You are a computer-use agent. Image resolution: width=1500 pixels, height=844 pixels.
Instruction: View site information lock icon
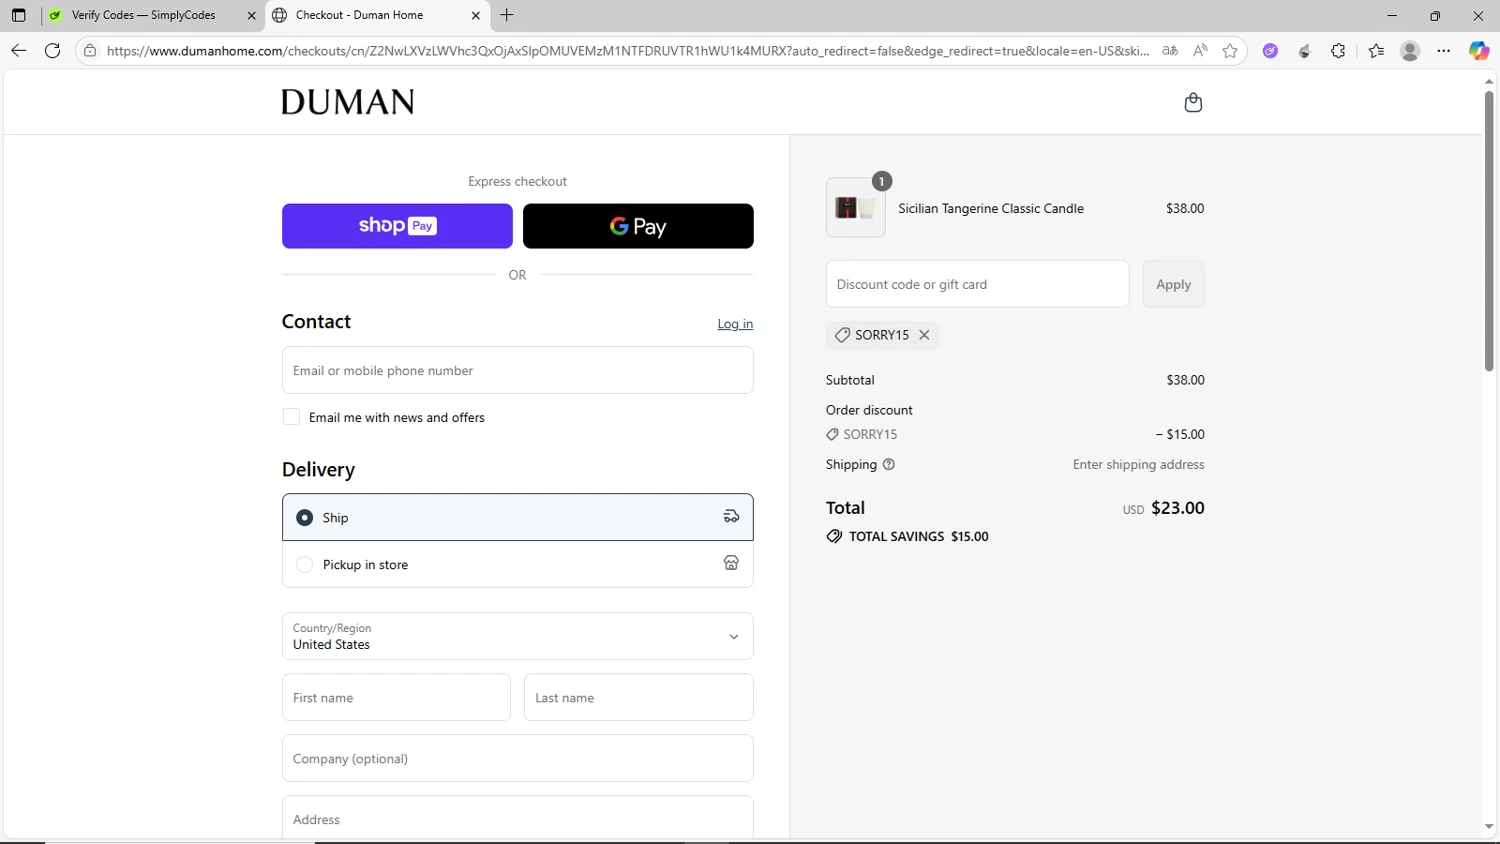(x=90, y=50)
